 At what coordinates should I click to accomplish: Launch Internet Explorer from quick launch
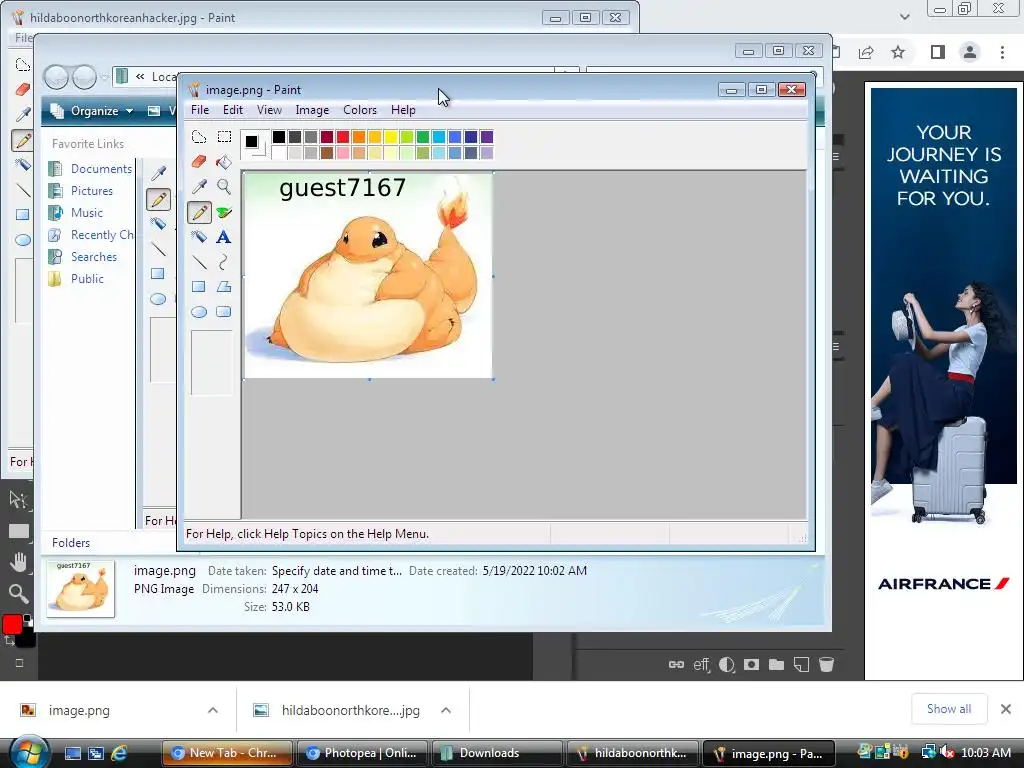click(119, 753)
